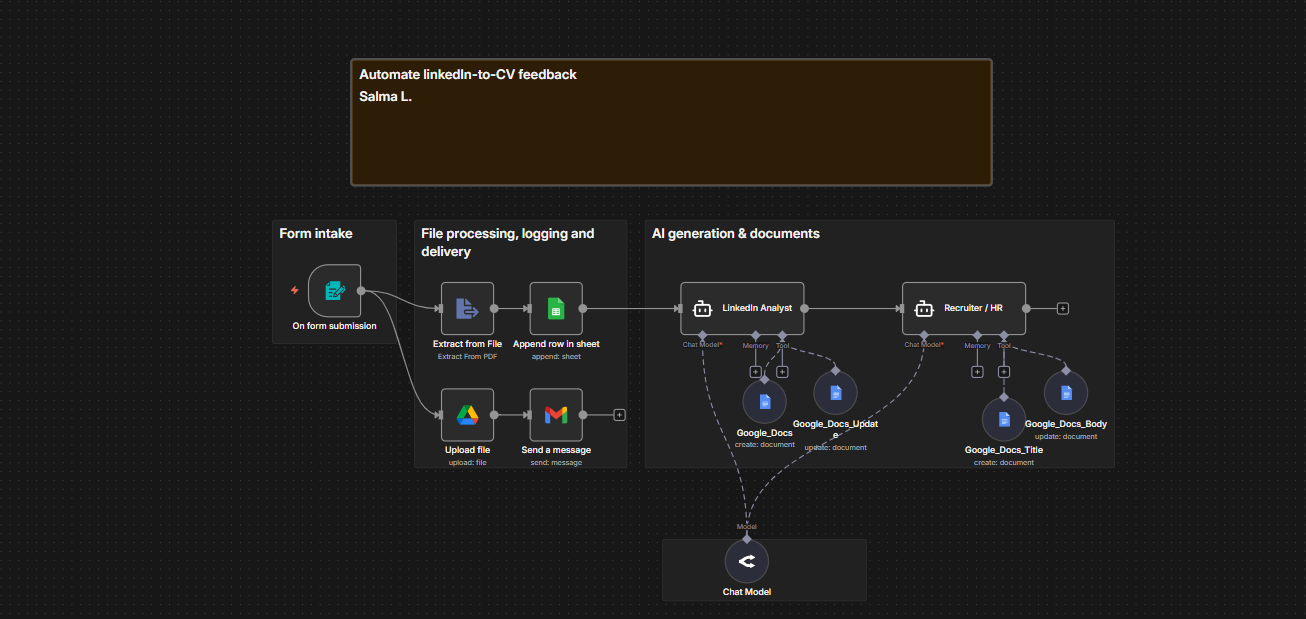Open the Chat Model node

746,561
